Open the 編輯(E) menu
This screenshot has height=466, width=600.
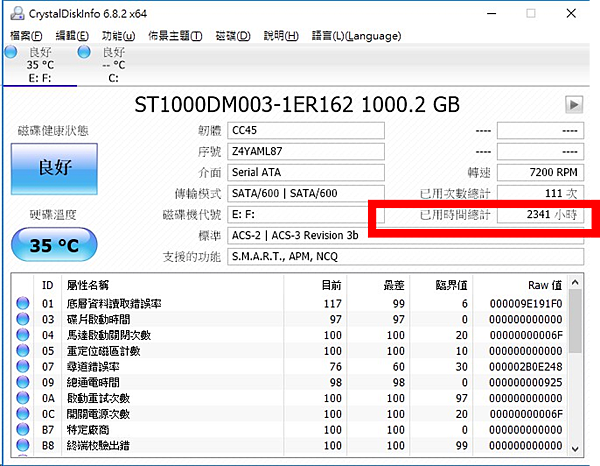click(x=72, y=36)
